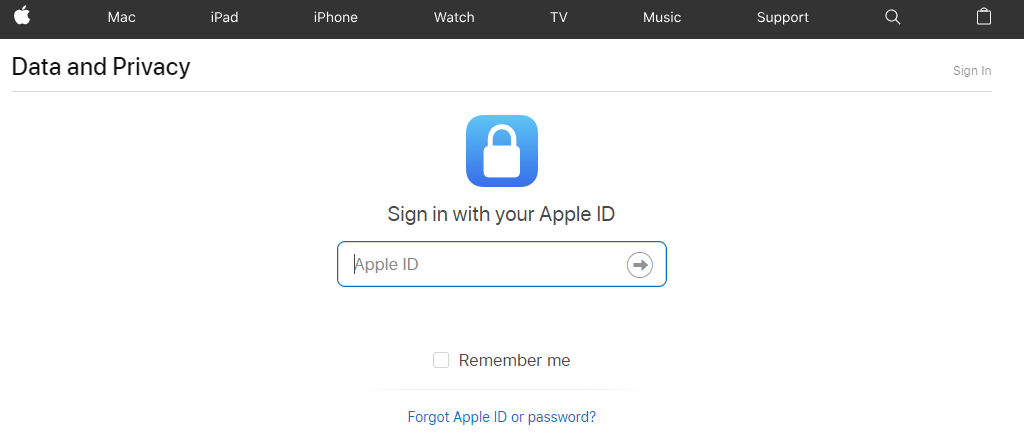Open search with the magnifier icon

(x=893, y=17)
